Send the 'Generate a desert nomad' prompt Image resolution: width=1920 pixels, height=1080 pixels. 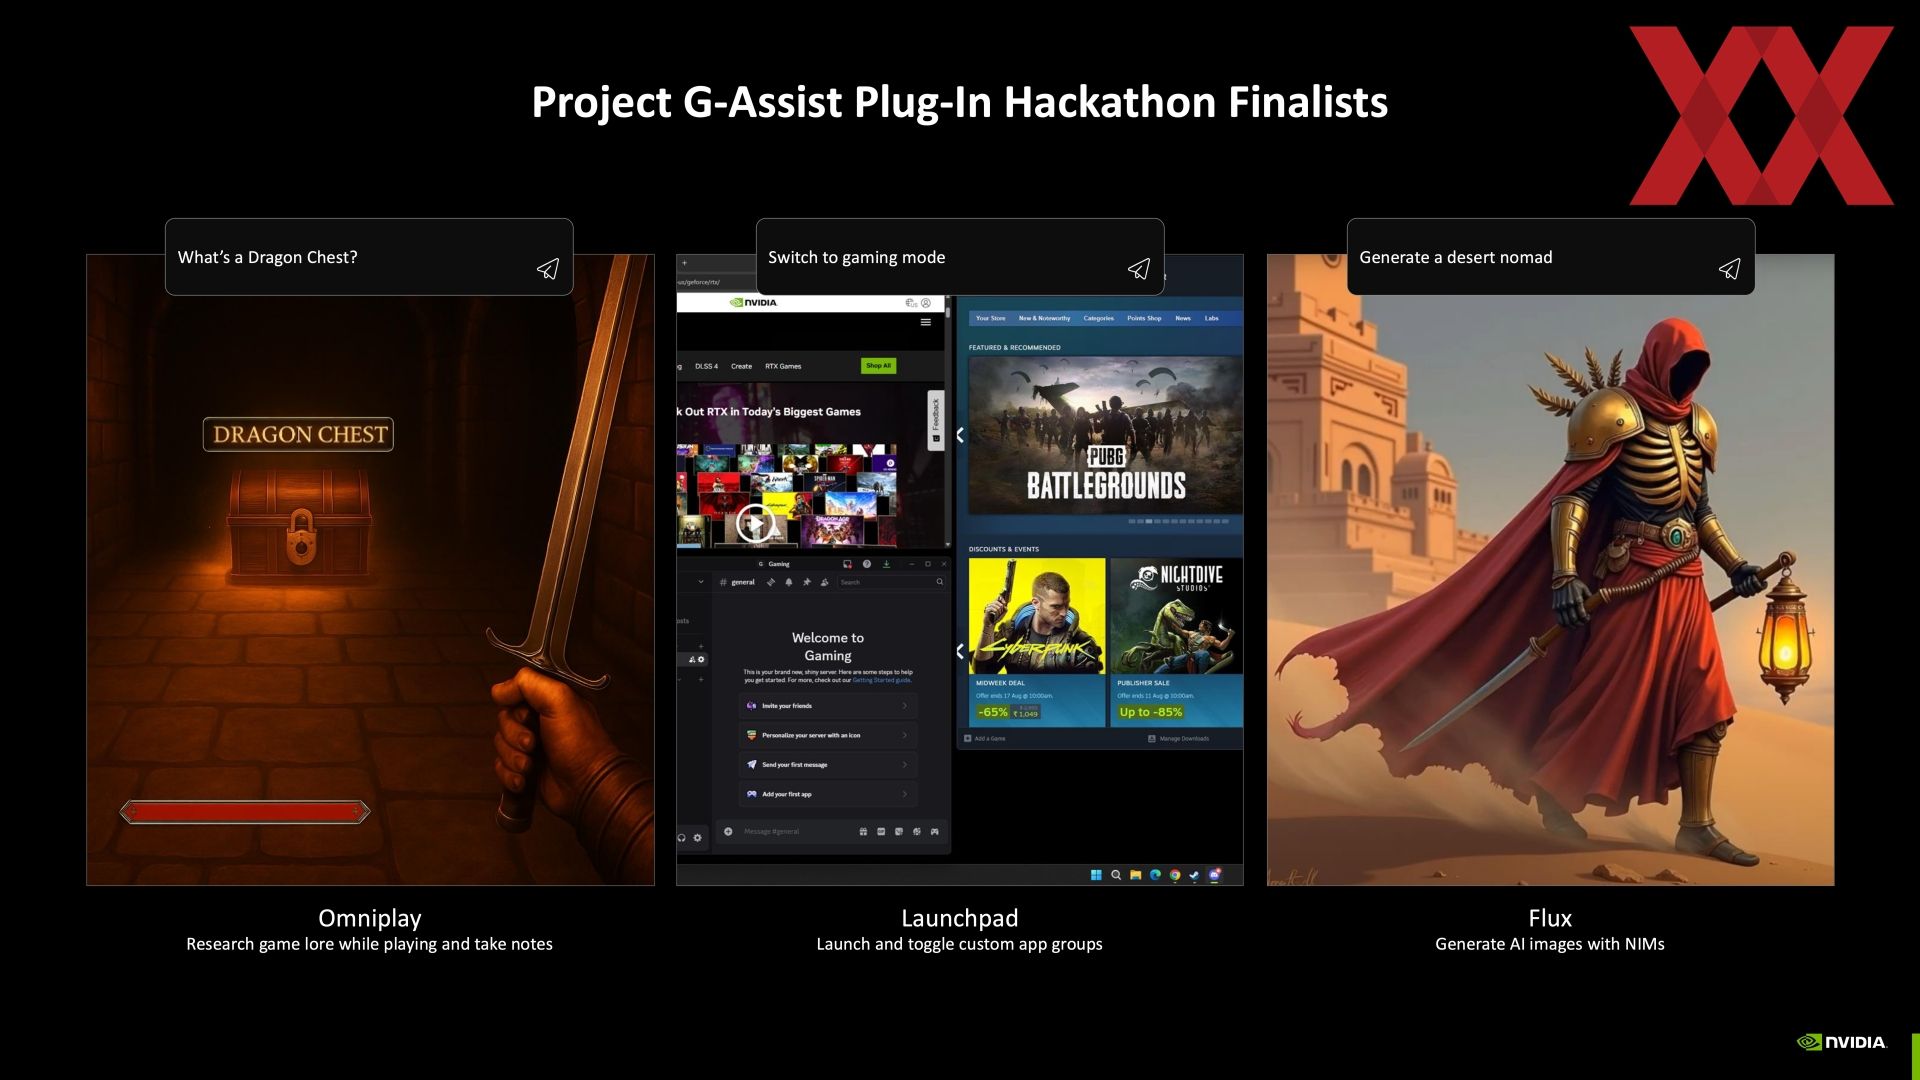1730,269
